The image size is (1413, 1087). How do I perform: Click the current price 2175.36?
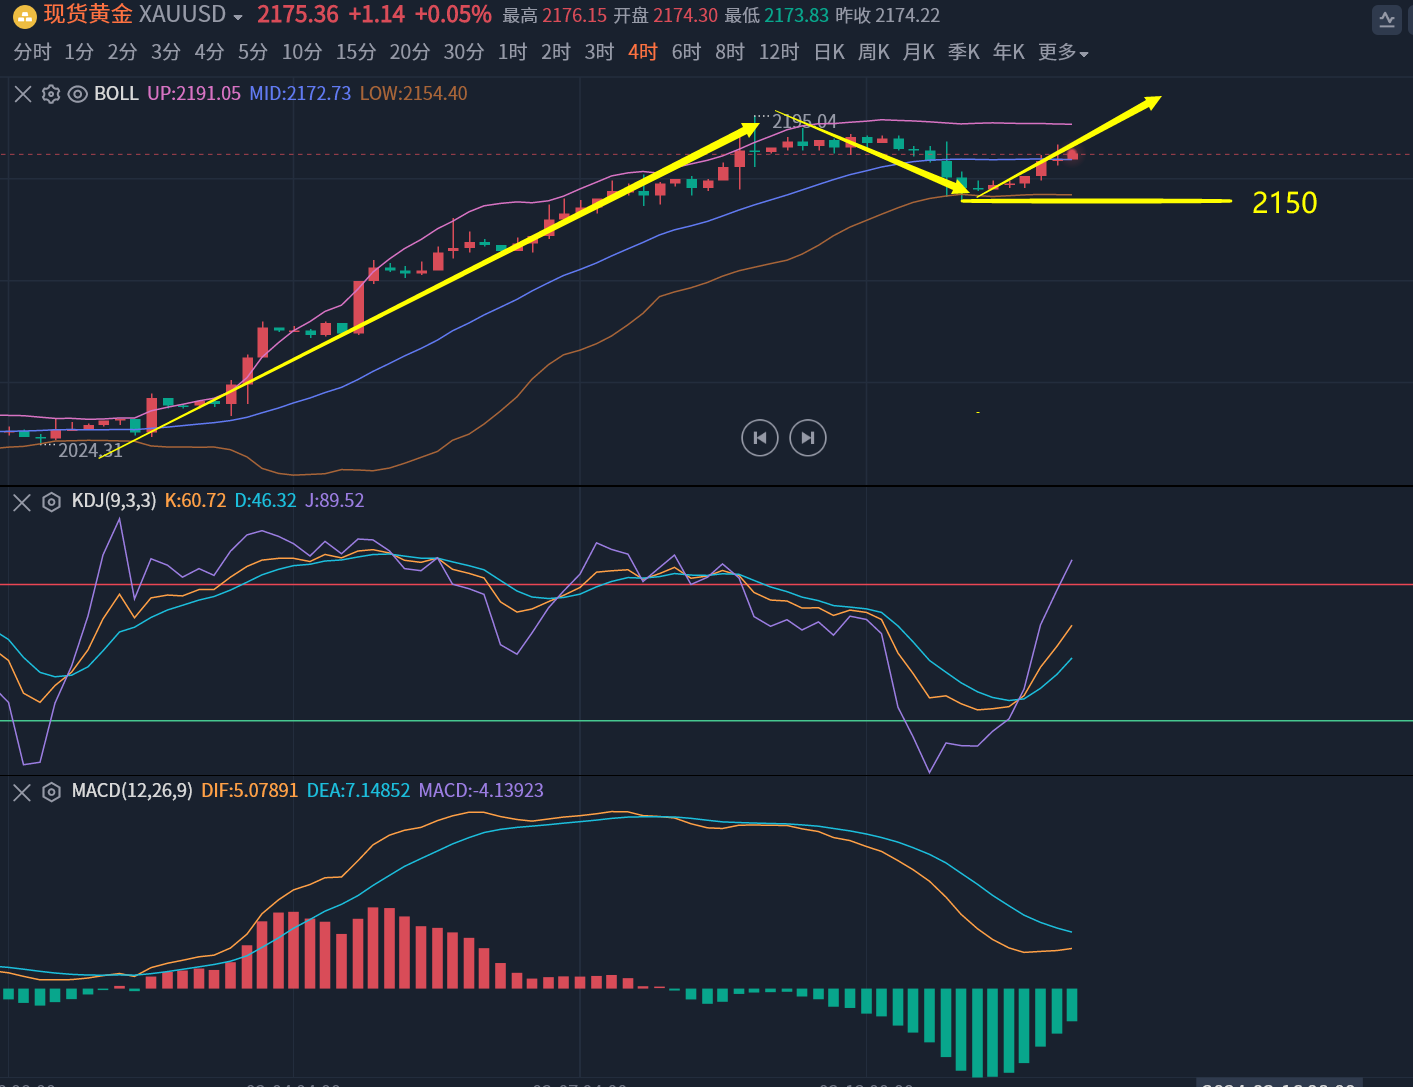coord(298,15)
